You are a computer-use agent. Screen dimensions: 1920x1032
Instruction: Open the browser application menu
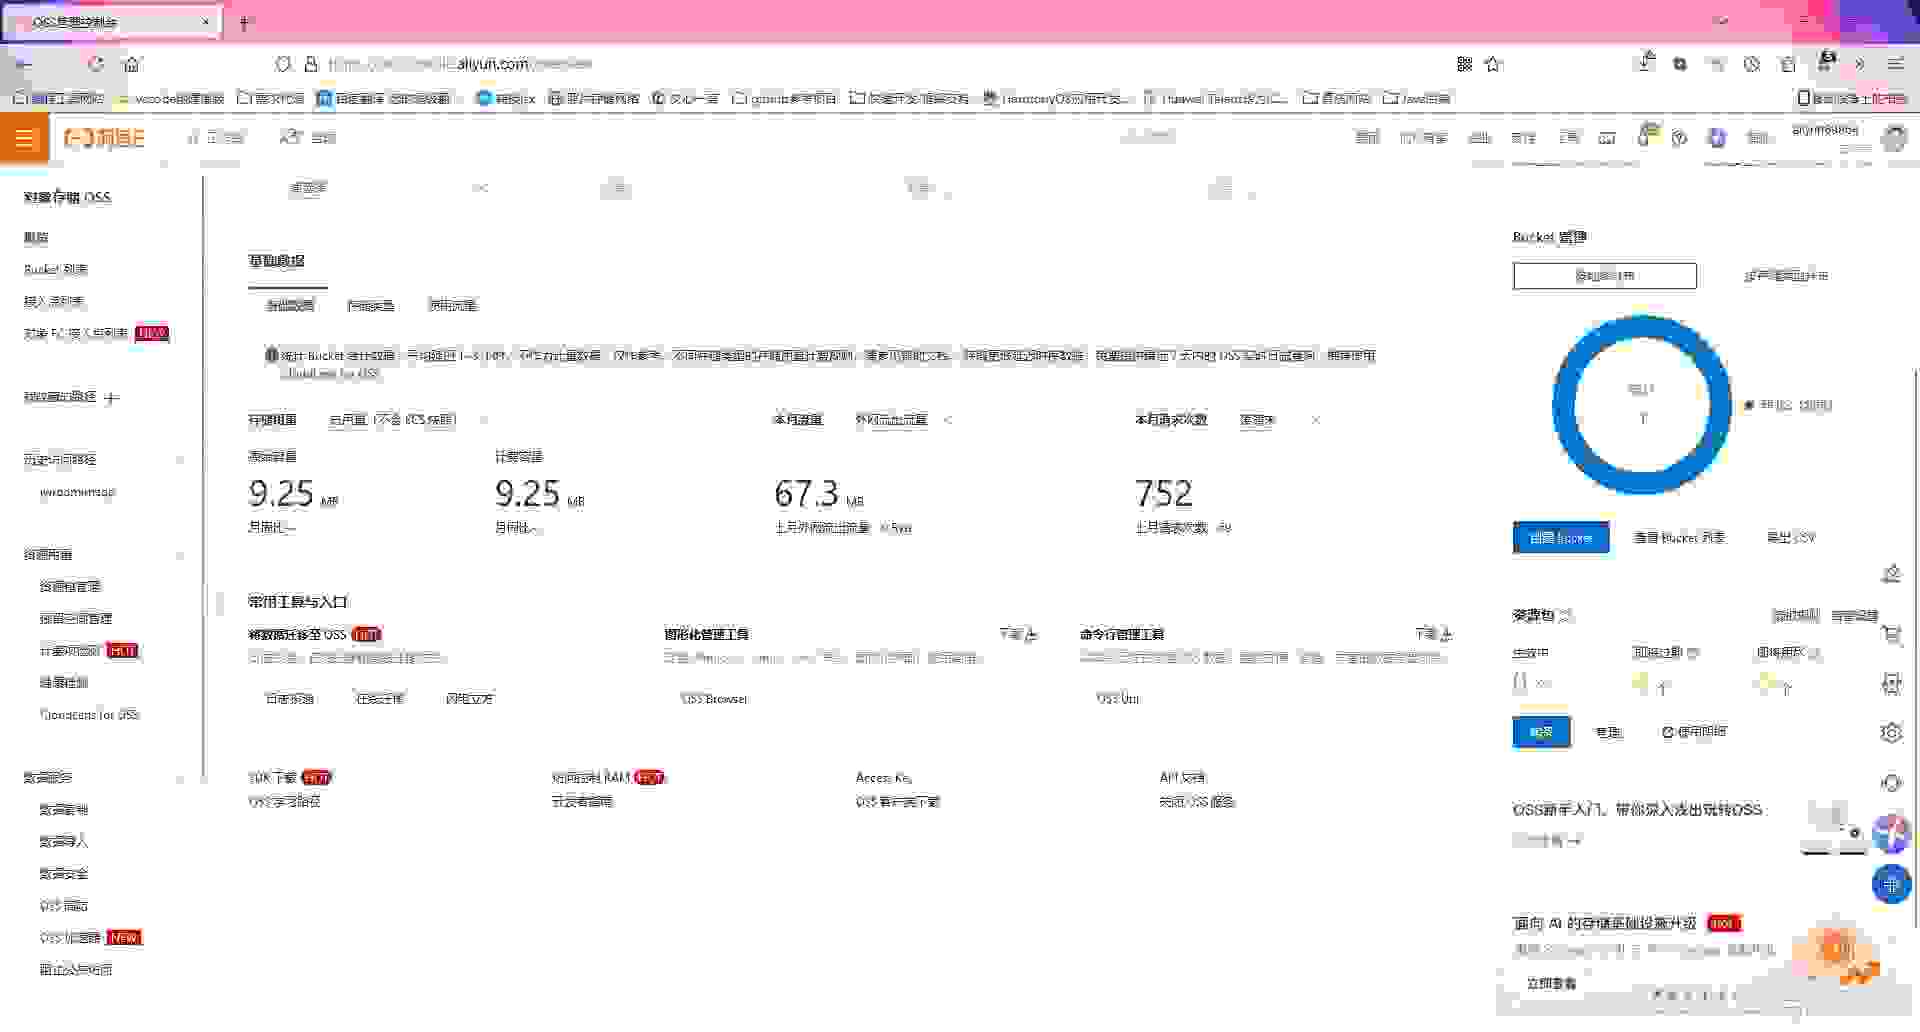coord(1895,64)
